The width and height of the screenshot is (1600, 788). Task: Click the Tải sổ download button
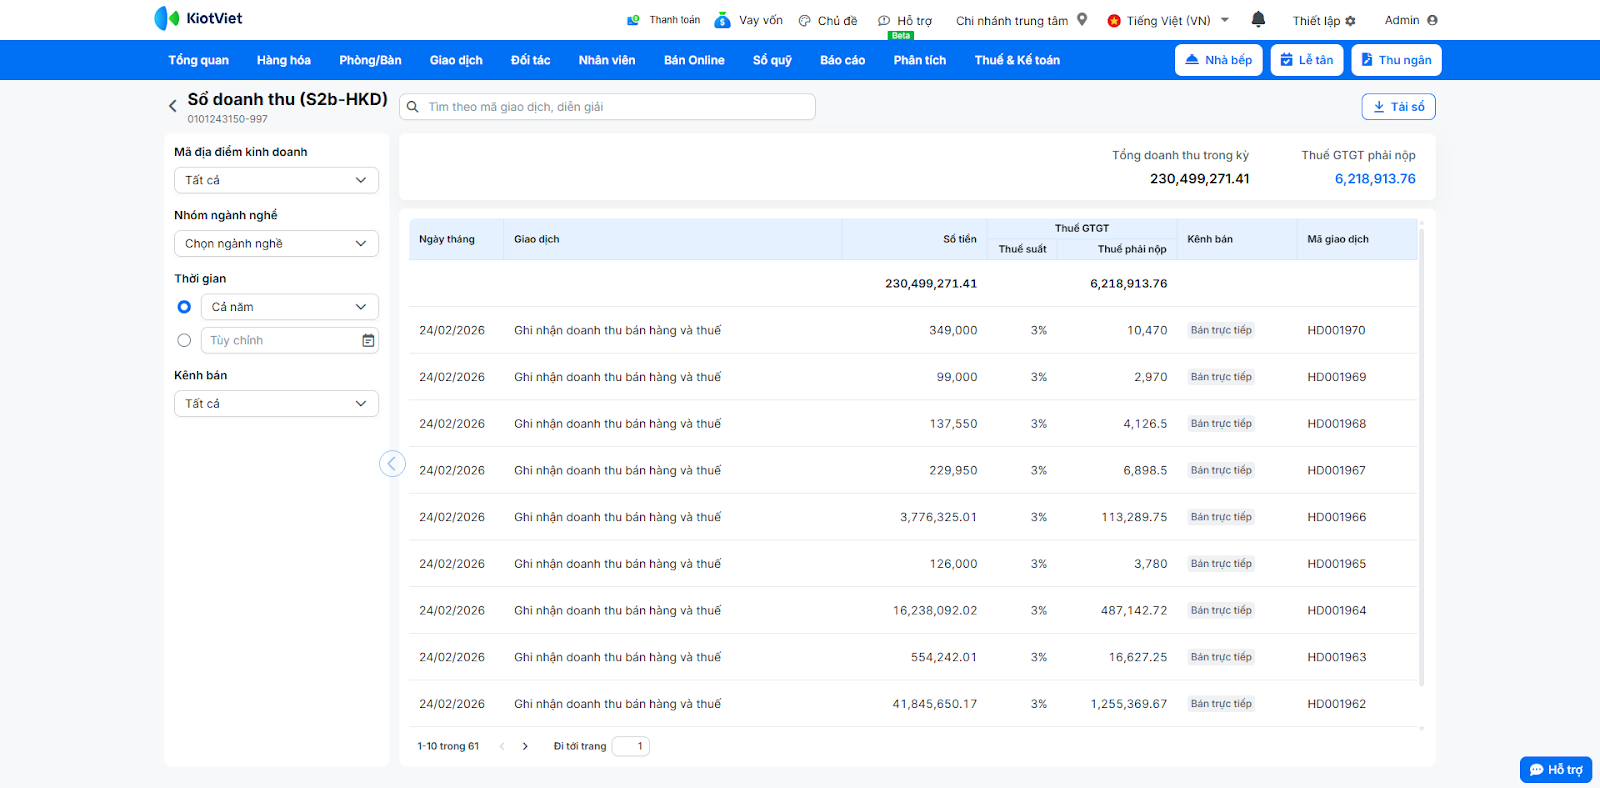(x=1398, y=107)
